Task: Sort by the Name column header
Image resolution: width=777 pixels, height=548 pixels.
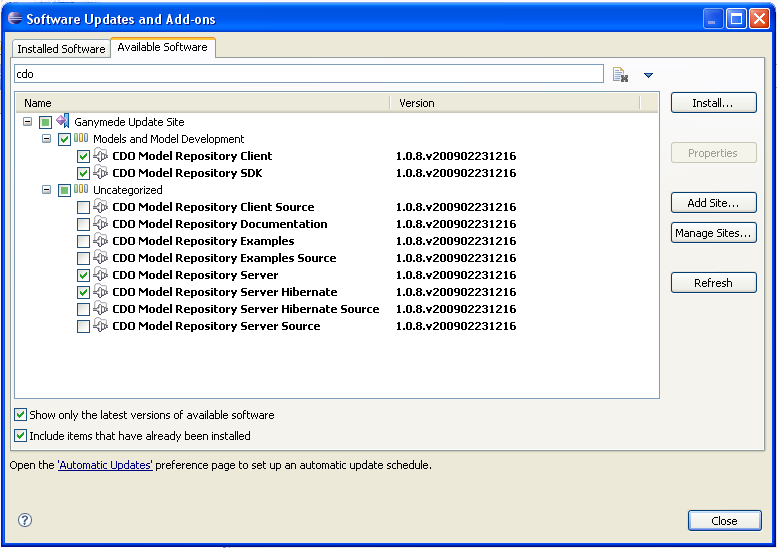Action: pyautogui.click(x=203, y=103)
